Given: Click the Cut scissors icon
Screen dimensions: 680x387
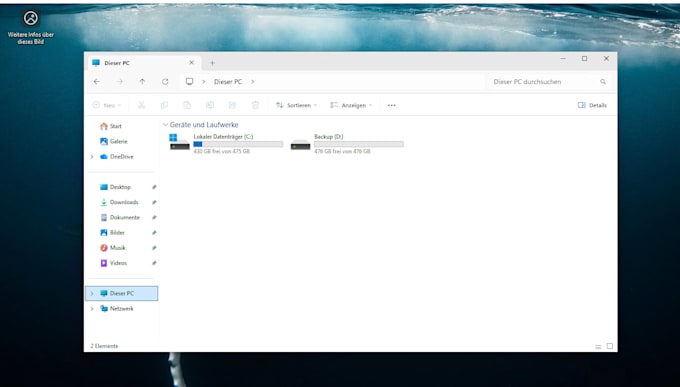Looking at the screenshot, I should (141, 105).
